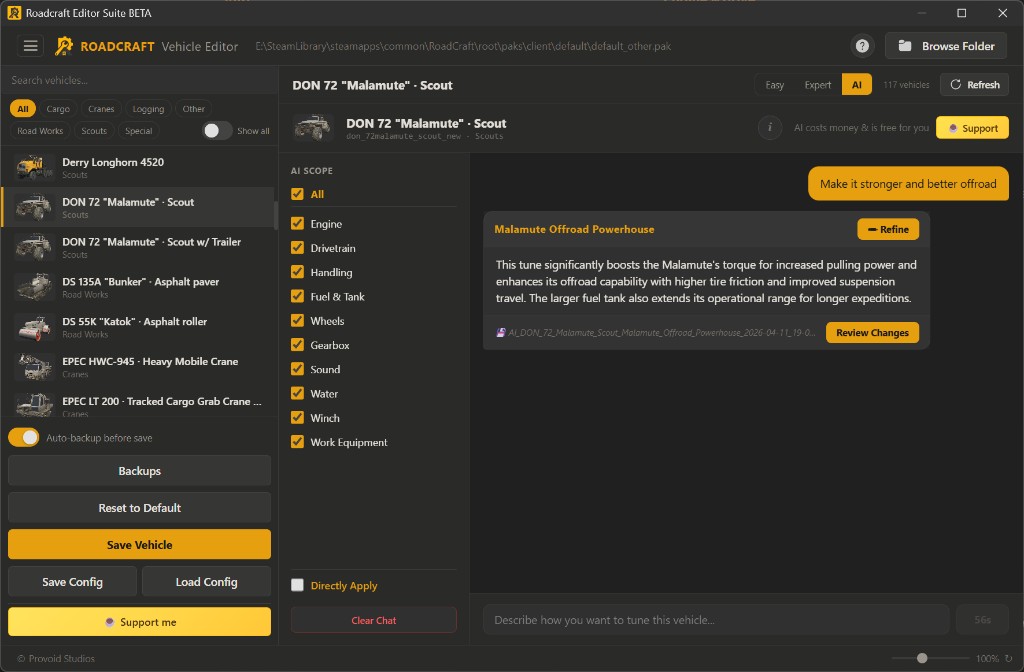Open Review Changes
Viewport: 1024px width, 672px height.
(x=872, y=332)
